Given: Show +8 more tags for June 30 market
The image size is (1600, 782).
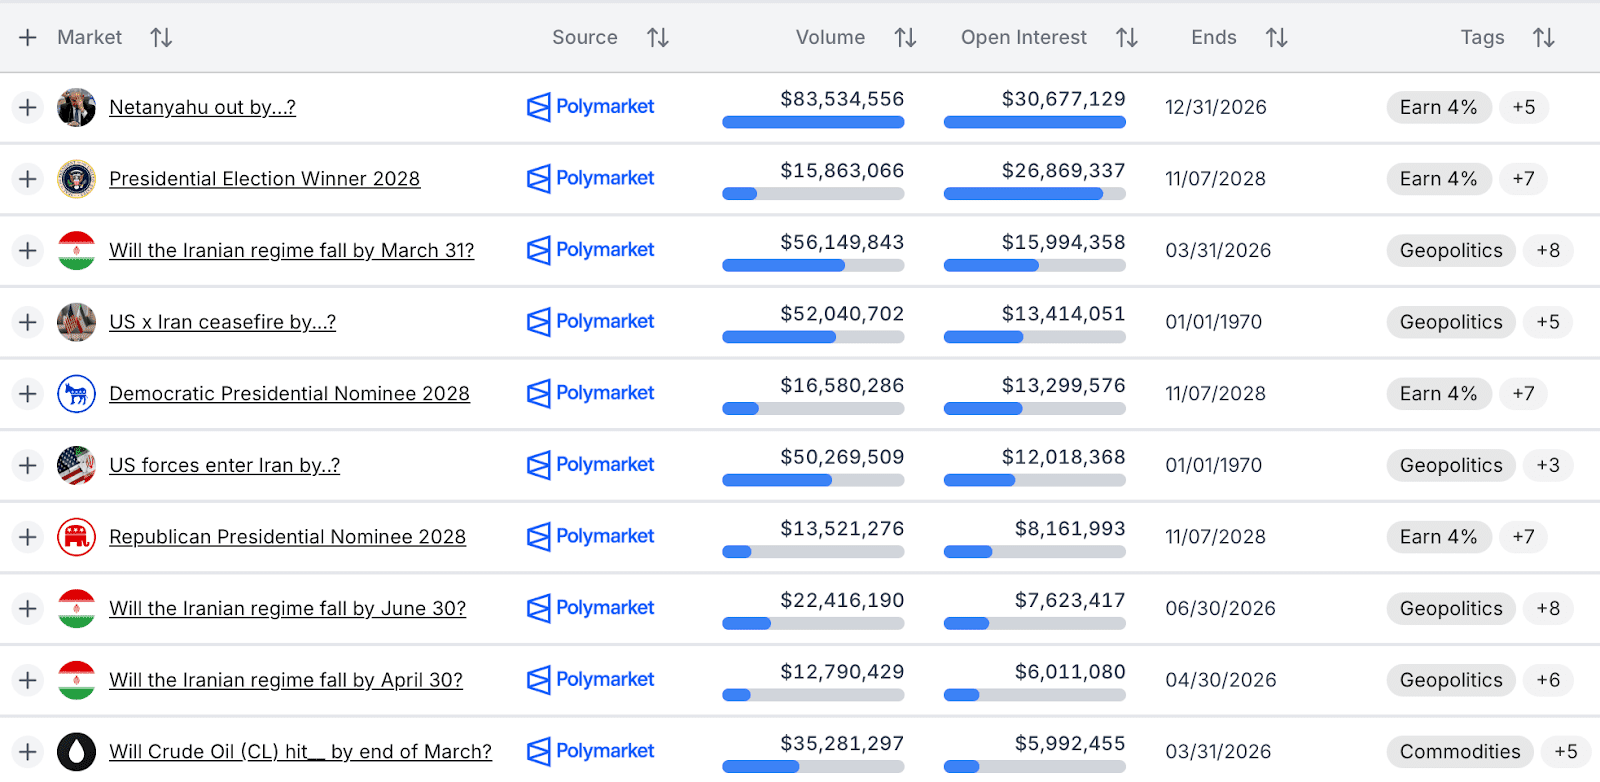Looking at the screenshot, I should click(1547, 609).
